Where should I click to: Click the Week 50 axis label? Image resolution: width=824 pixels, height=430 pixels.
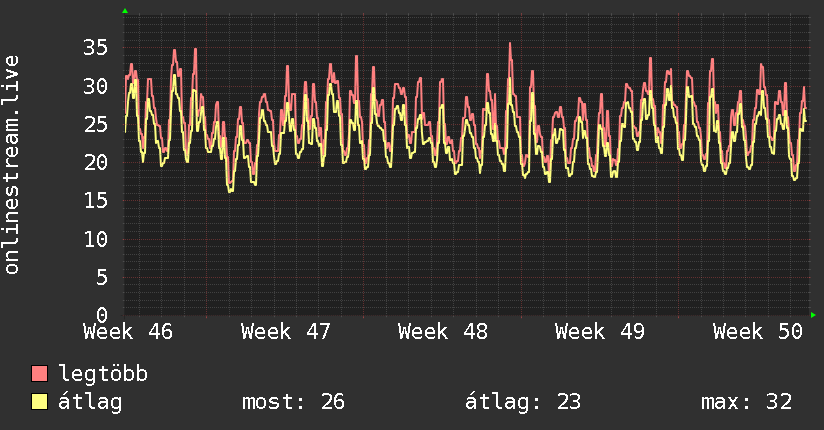pyautogui.click(x=758, y=332)
